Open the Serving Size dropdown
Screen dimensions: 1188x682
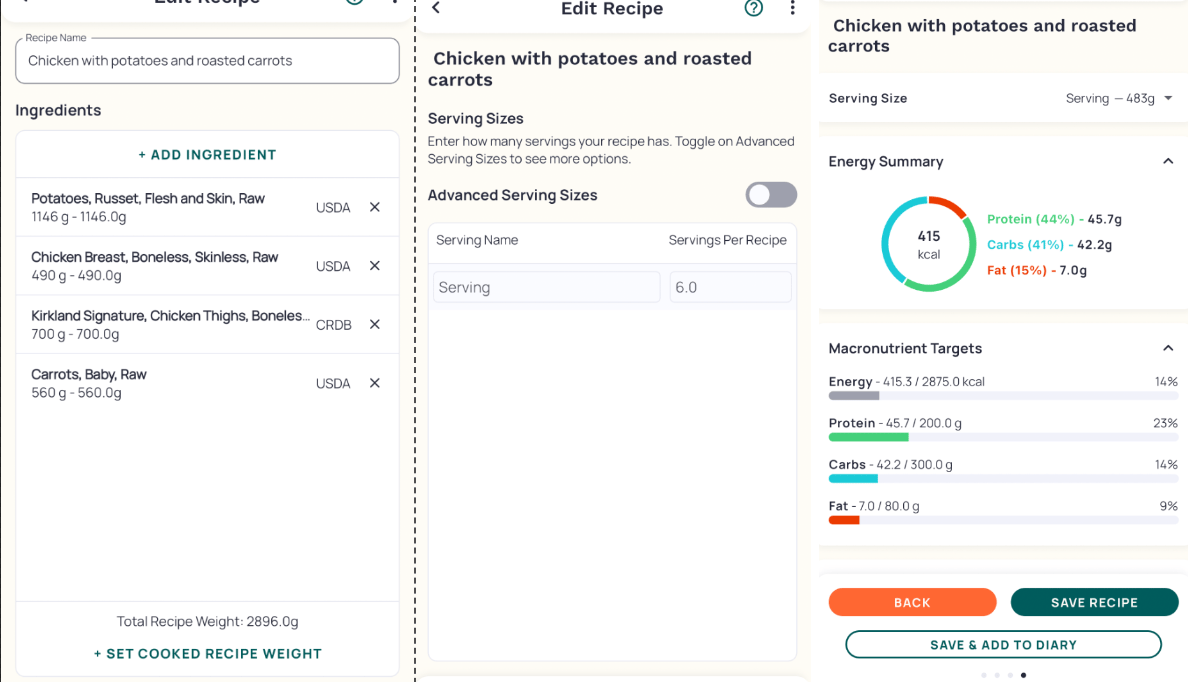(1118, 98)
